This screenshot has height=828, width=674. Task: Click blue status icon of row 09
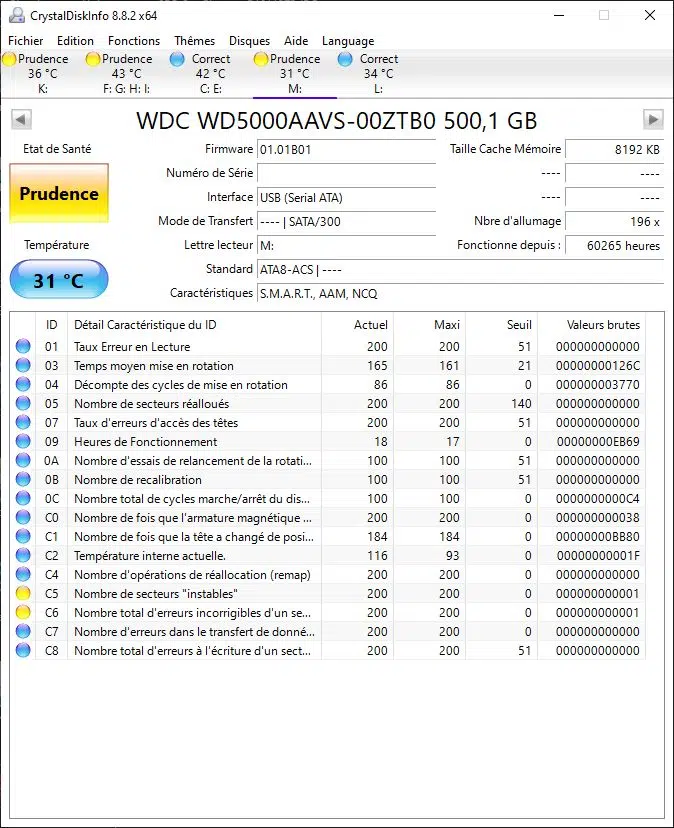point(23,441)
